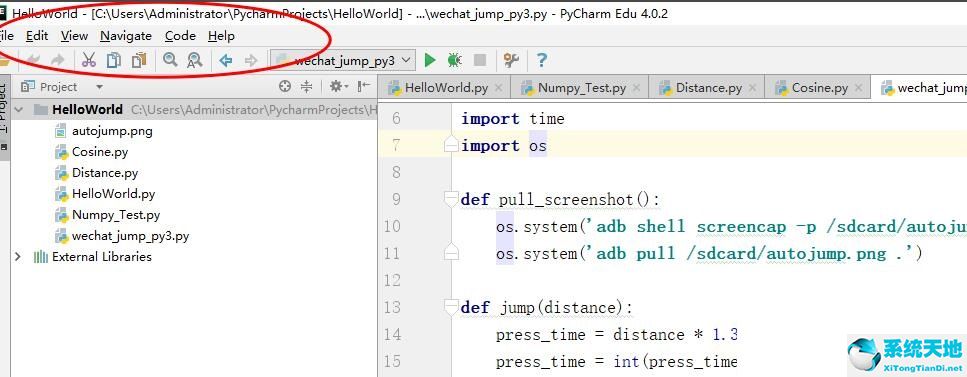The height and width of the screenshot is (377, 967).
Task: Open the Code menu
Action: click(x=180, y=36)
